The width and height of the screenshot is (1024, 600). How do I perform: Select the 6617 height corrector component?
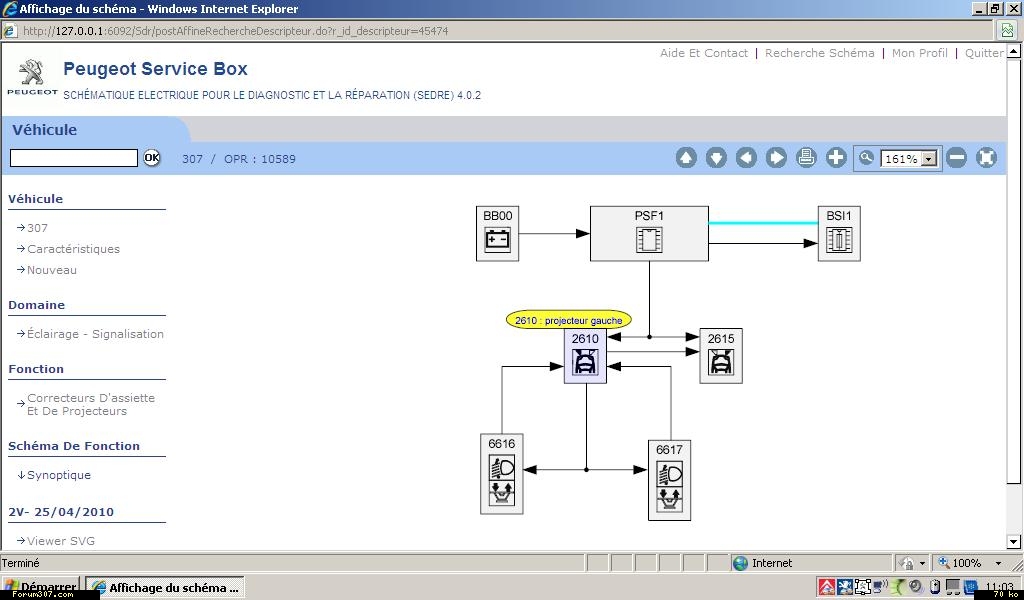pos(669,480)
